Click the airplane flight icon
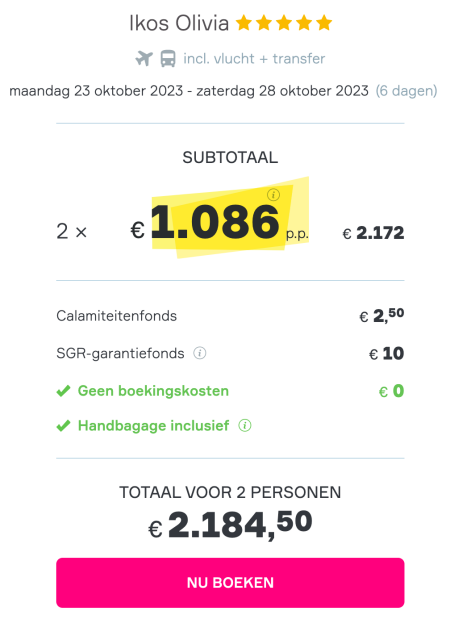 pos(144,59)
